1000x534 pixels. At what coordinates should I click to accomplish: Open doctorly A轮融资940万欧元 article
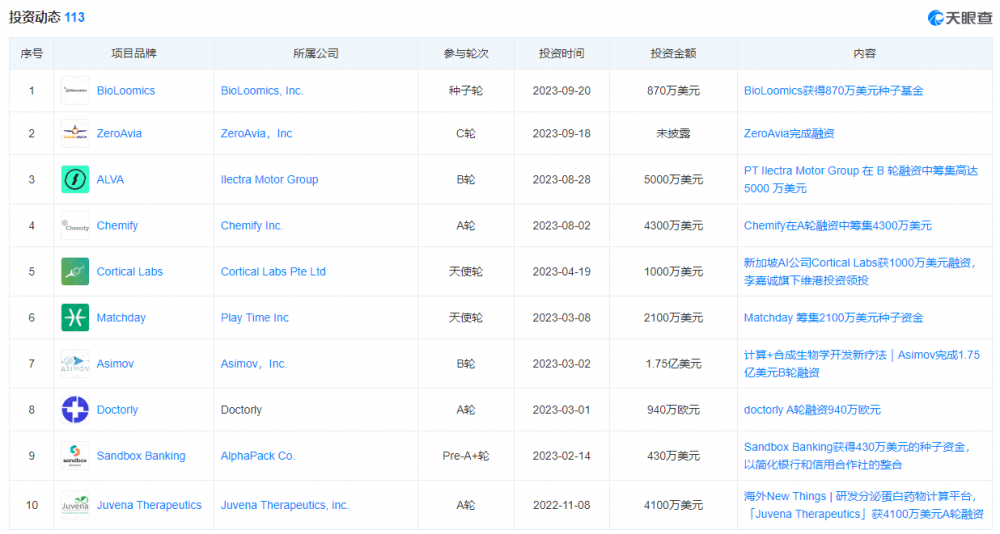812,410
